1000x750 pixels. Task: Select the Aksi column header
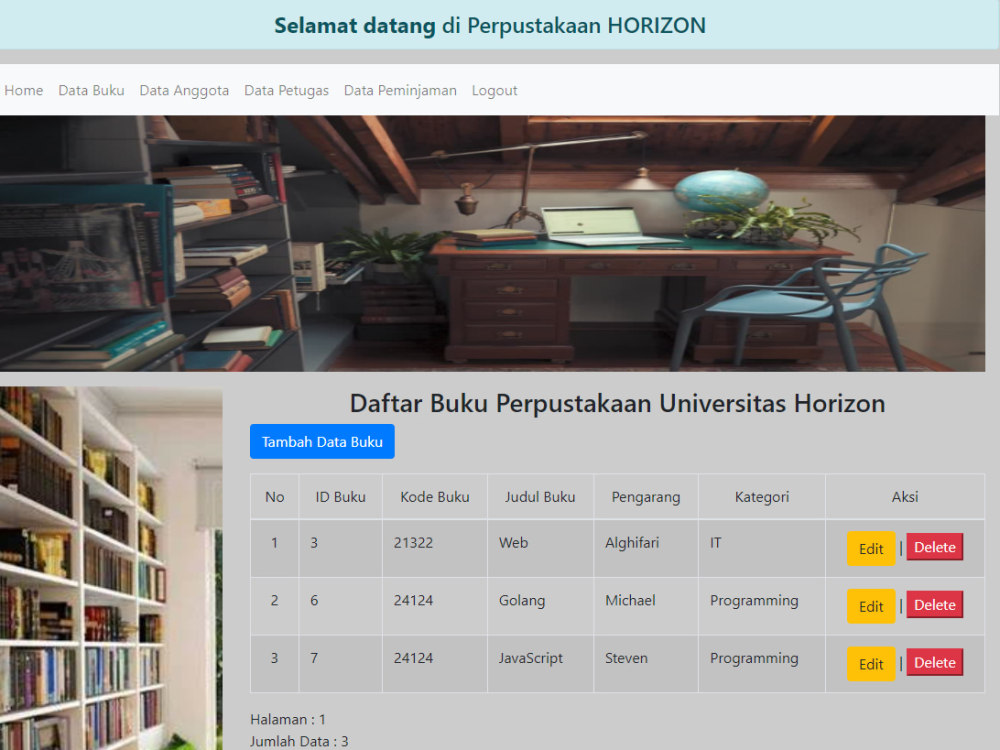point(905,497)
